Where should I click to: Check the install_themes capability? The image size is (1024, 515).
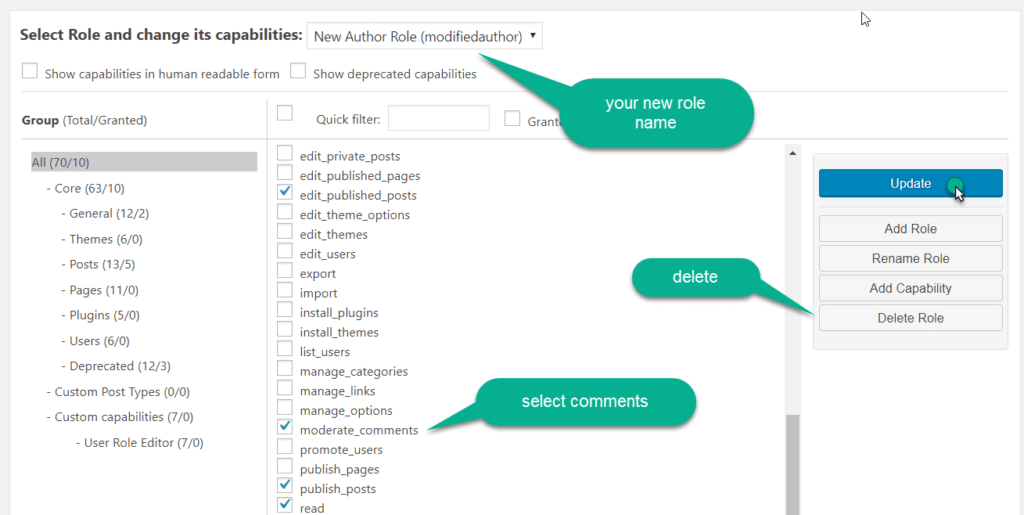click(x=285, y=330)
